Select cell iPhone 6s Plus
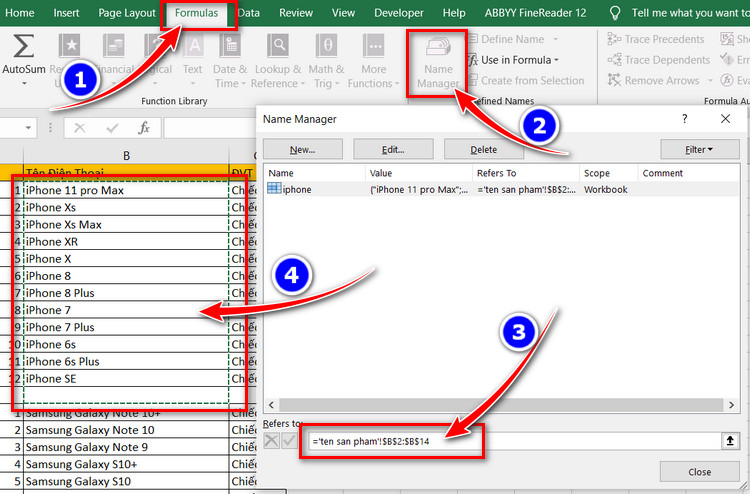This screenshot has width=750, height=494. pyautogui.click(x=126, y=362)
